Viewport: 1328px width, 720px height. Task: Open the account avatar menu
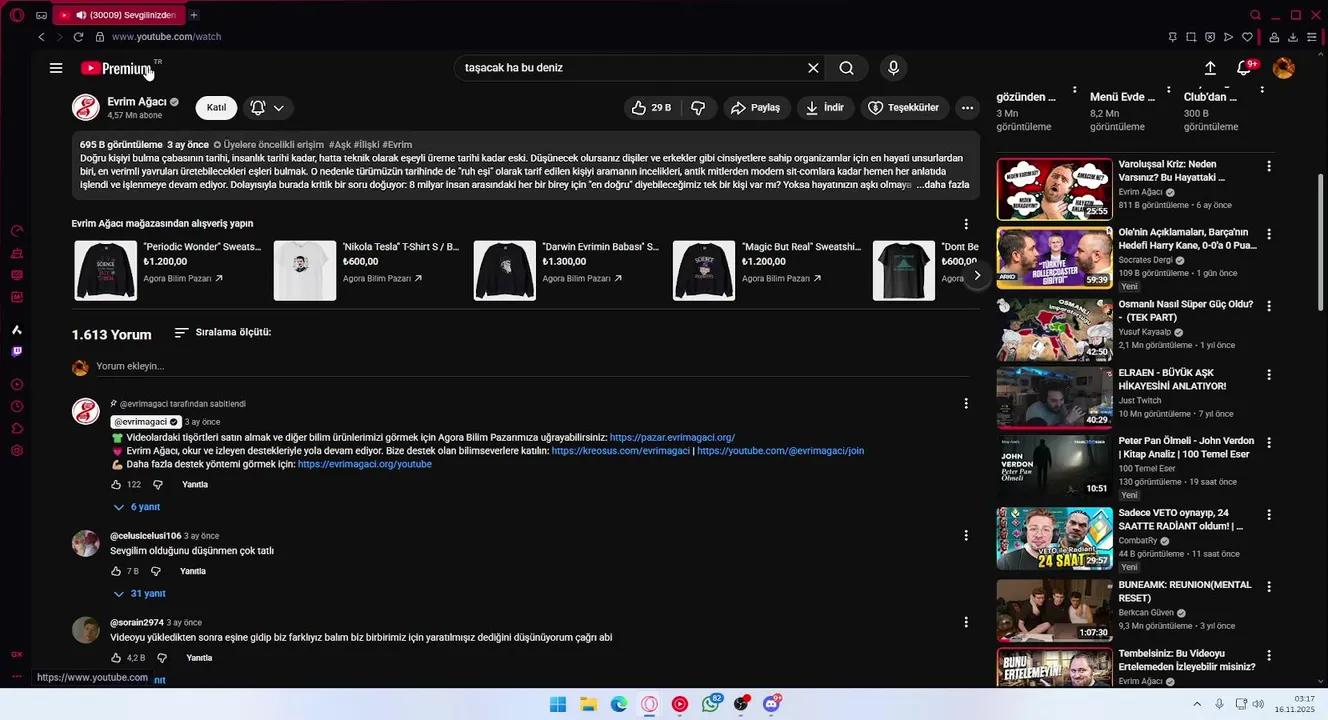click(1284, 68)
